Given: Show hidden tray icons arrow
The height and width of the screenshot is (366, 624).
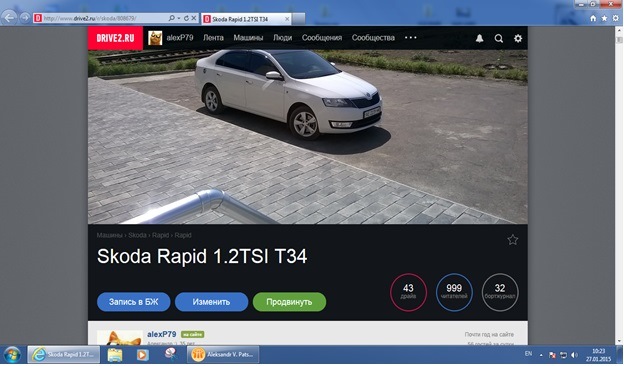Looking at the screenshot, I should click(x=541, y=355).
